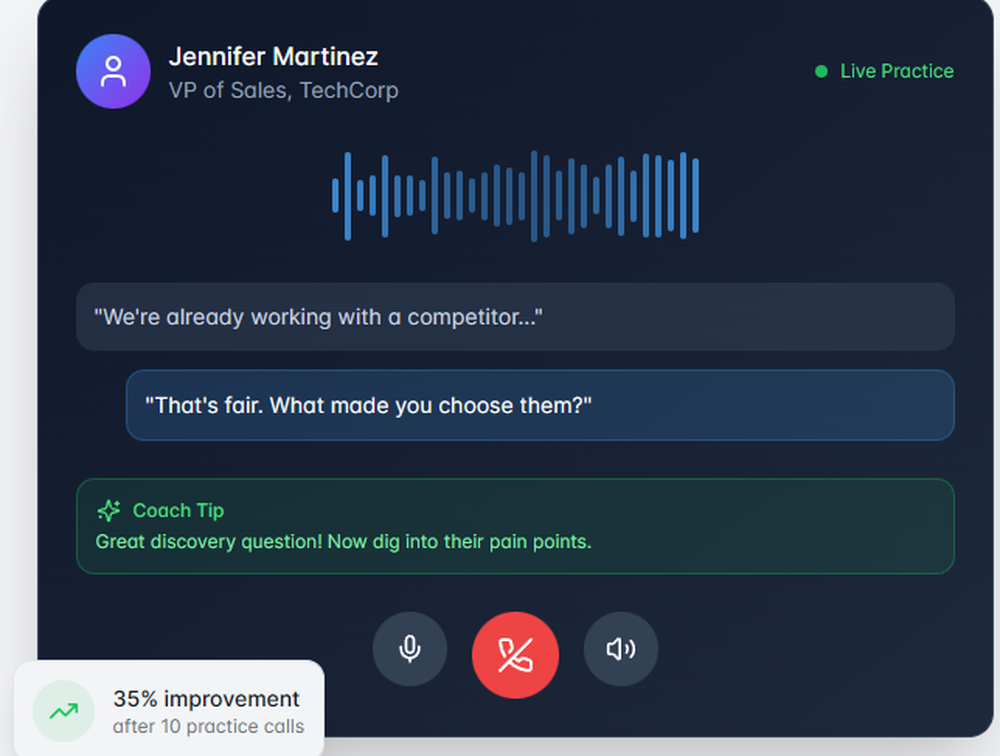
Task: Click the audio waveform visualization
Action: tap(515, 193)
